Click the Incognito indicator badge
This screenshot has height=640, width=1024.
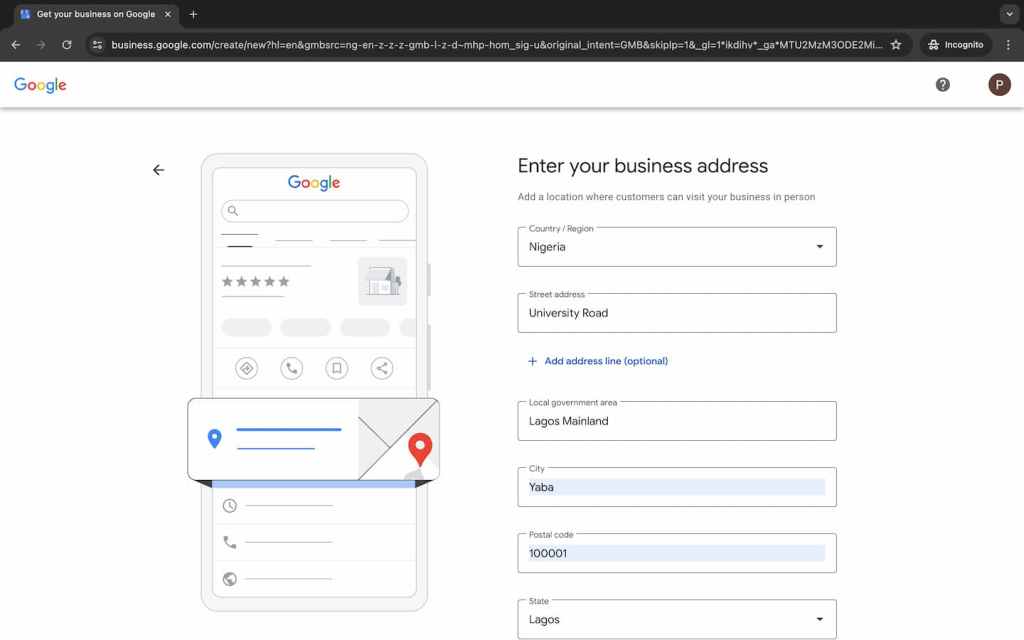click(954, 44)
